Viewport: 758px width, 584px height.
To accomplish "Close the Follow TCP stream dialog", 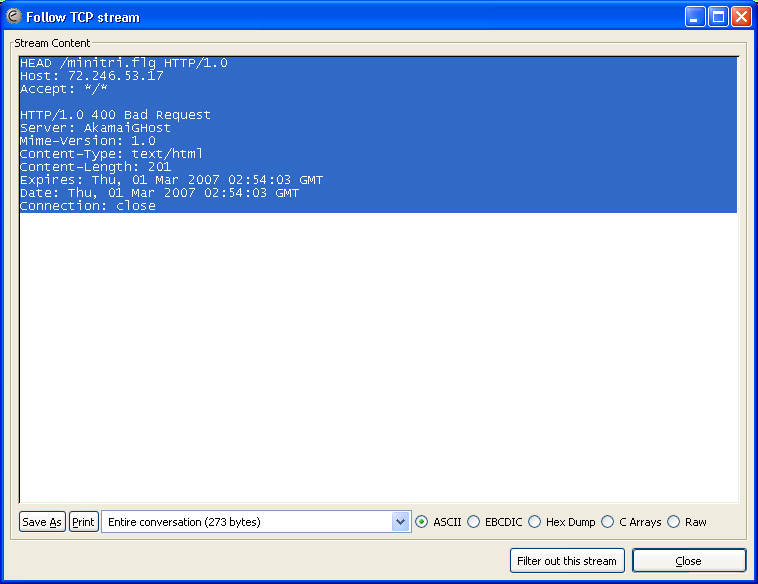I will [689, 561].
